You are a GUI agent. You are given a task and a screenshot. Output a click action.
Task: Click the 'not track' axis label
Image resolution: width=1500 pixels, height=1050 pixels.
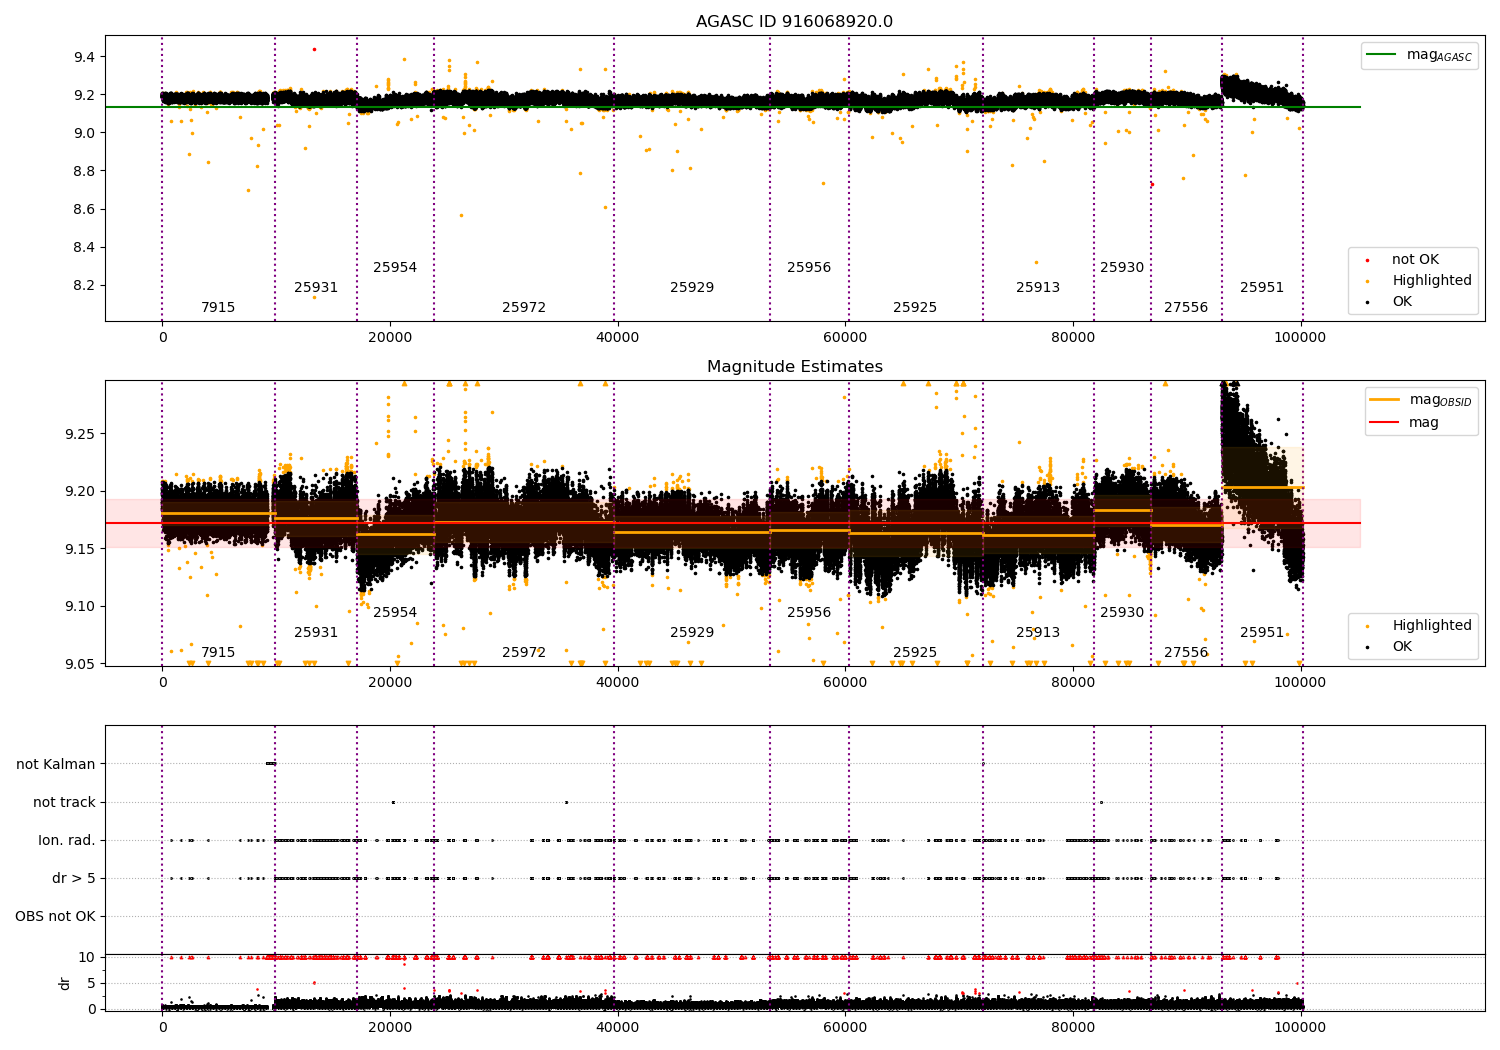(x=64, y=802)
